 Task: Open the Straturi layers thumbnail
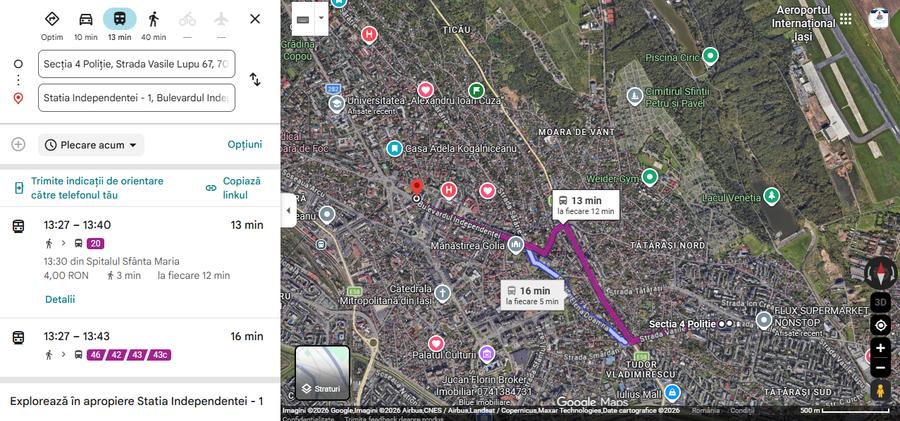[x=323, y=372]
